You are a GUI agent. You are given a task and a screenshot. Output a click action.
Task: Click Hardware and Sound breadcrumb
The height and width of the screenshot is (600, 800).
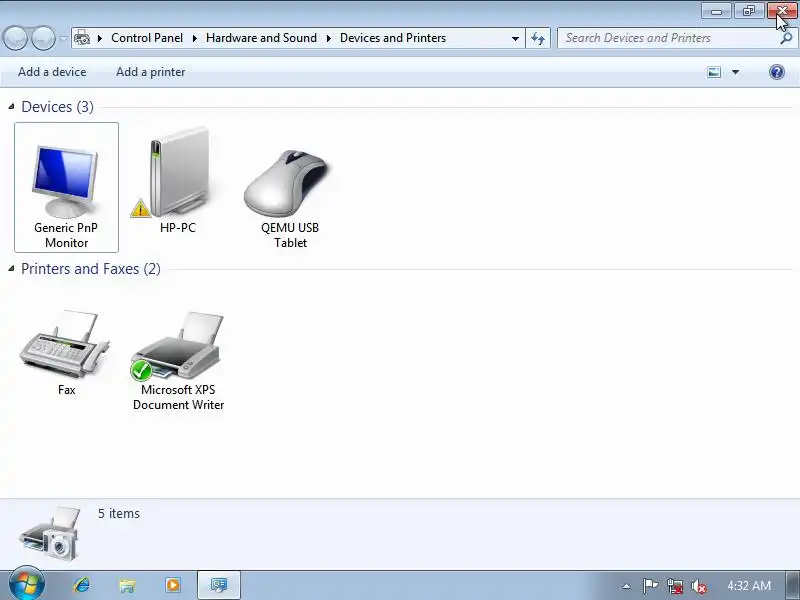tap(261, 38)
